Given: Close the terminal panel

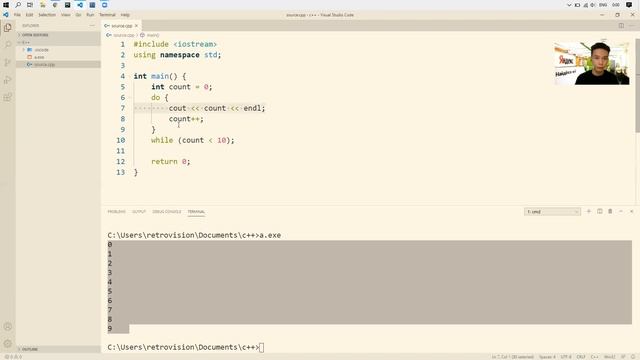Looking at the screenshot, I should coord(631,211).
